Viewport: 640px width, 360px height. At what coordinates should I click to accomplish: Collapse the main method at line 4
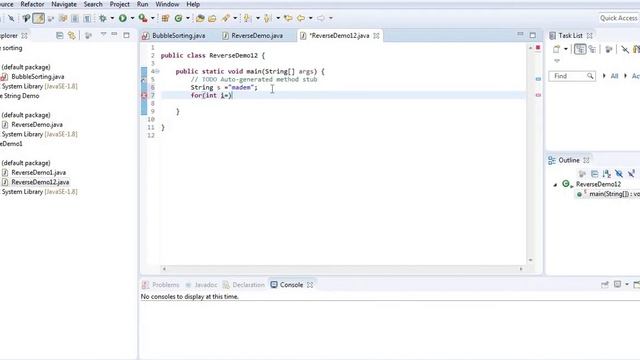pos(158,71)
